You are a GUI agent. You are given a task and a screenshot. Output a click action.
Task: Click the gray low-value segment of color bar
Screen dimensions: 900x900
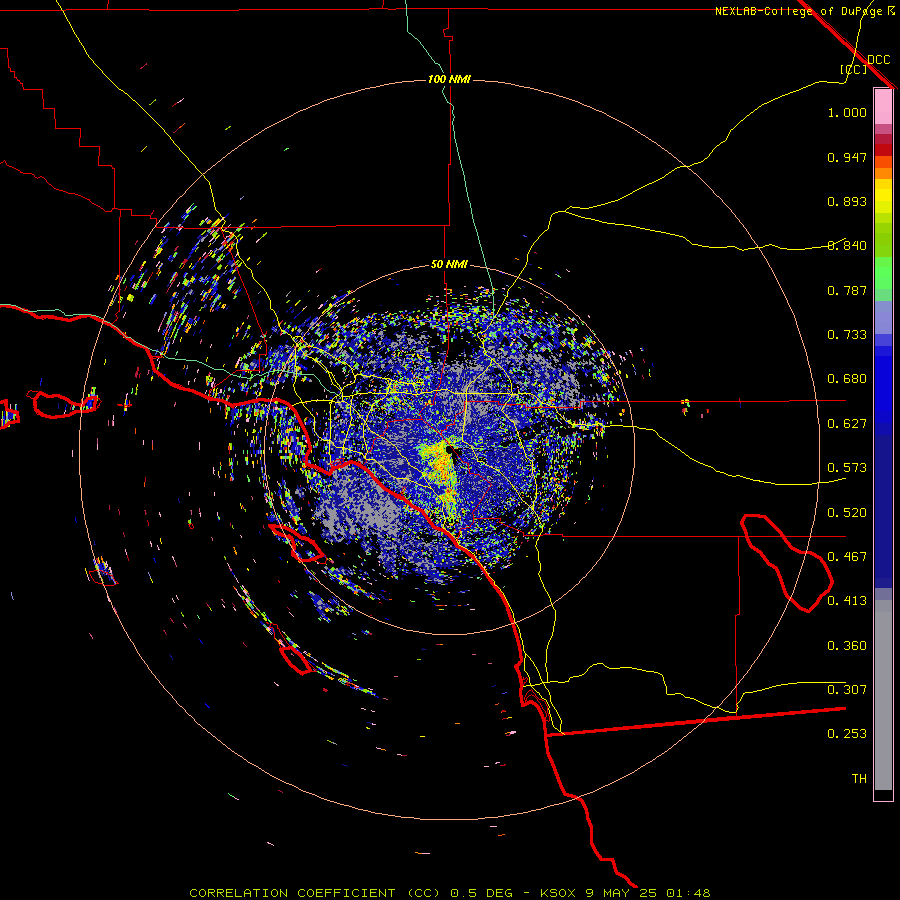[x=883, y=695]
